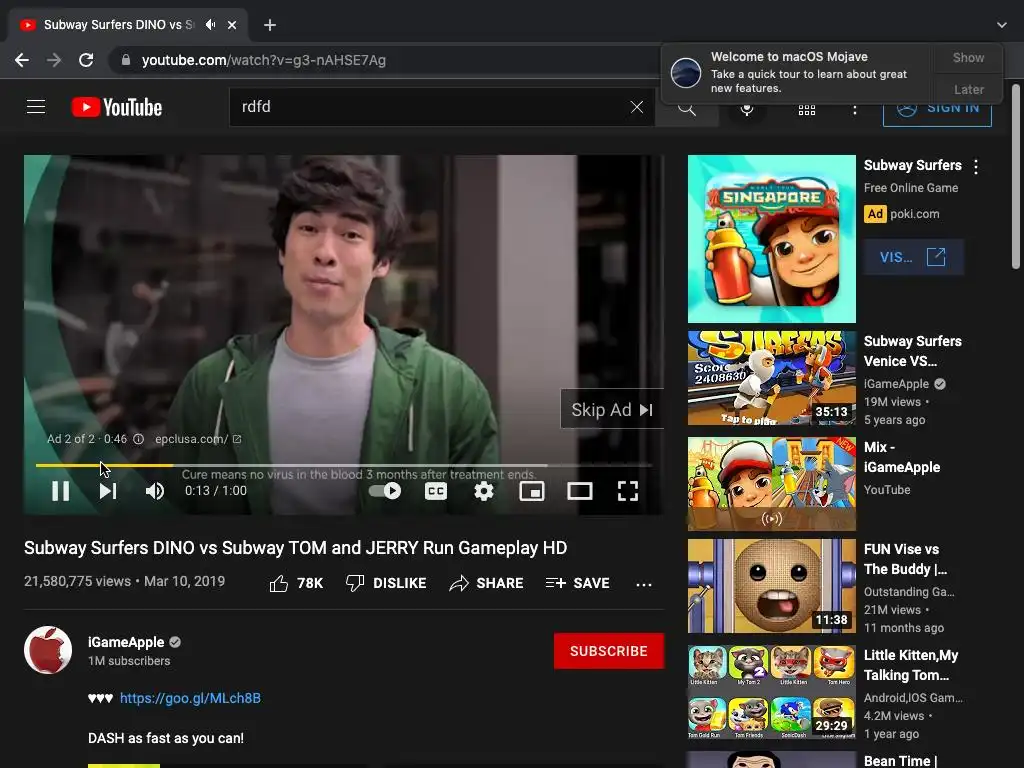Open Little Kitten, My Talking Tom thumbnail
The image size is (1024, 768).
[x=772, y=692]
